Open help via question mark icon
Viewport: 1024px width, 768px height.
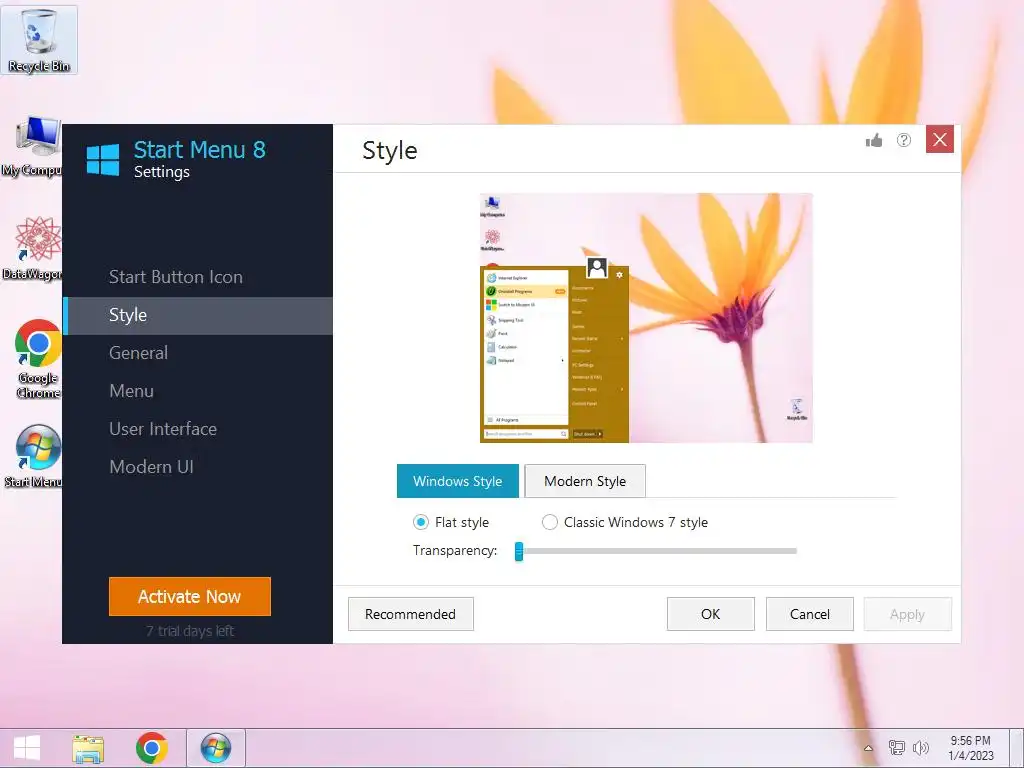point(904,140)
